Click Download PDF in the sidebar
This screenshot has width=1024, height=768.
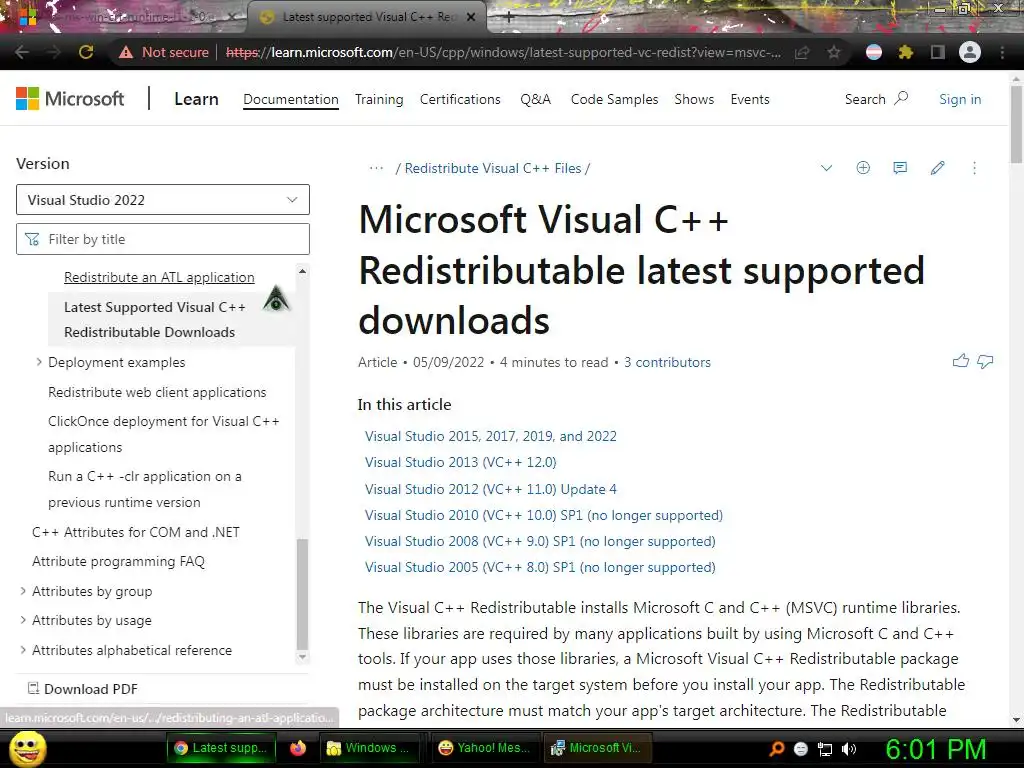pos(83,689)
